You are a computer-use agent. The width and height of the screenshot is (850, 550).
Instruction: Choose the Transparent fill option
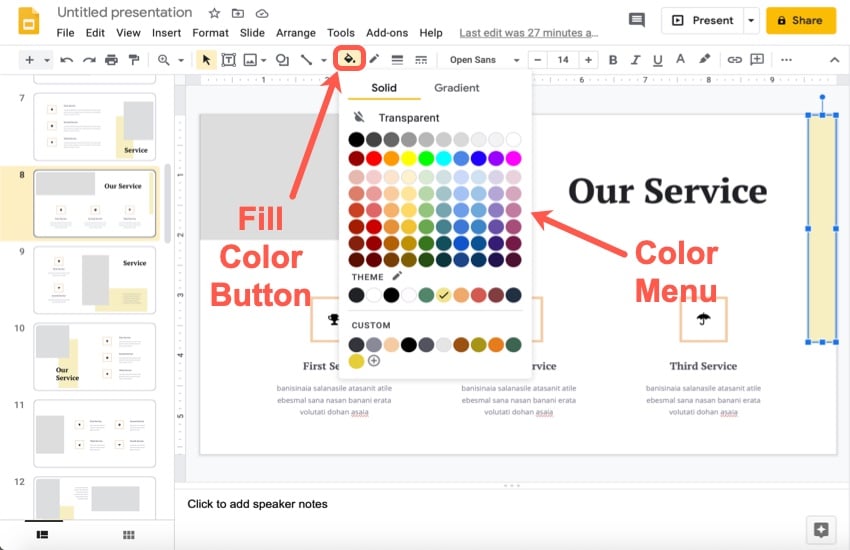[x=408, y=118]
